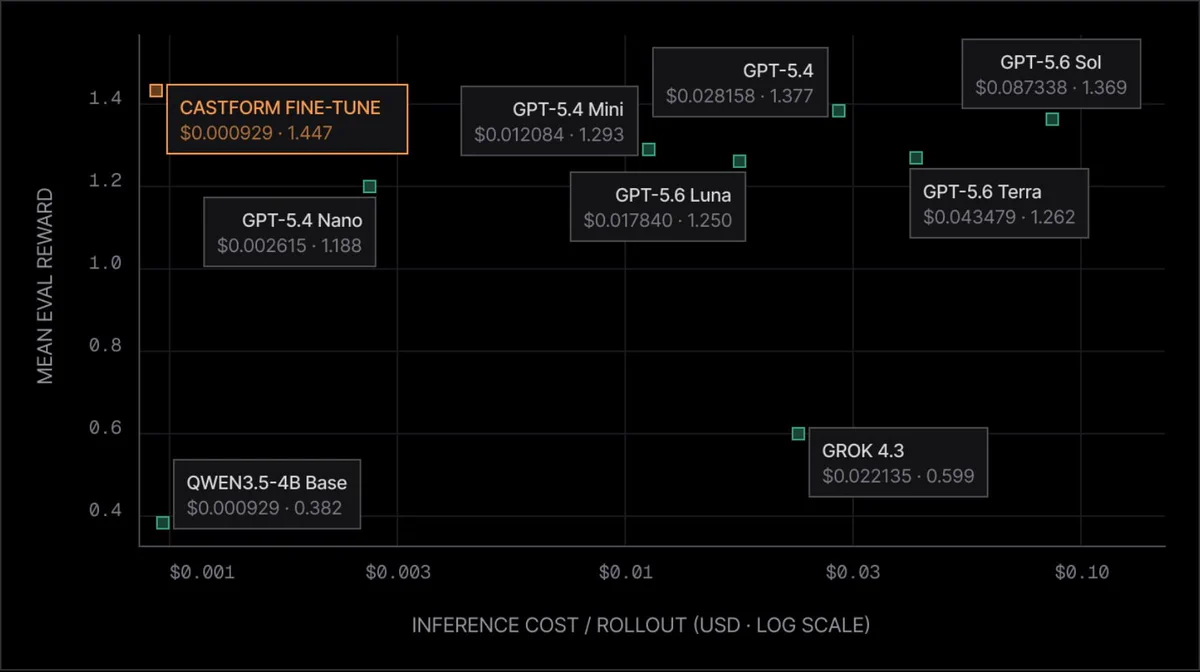Click the orange Castform Fine-Tune data point

156,91
